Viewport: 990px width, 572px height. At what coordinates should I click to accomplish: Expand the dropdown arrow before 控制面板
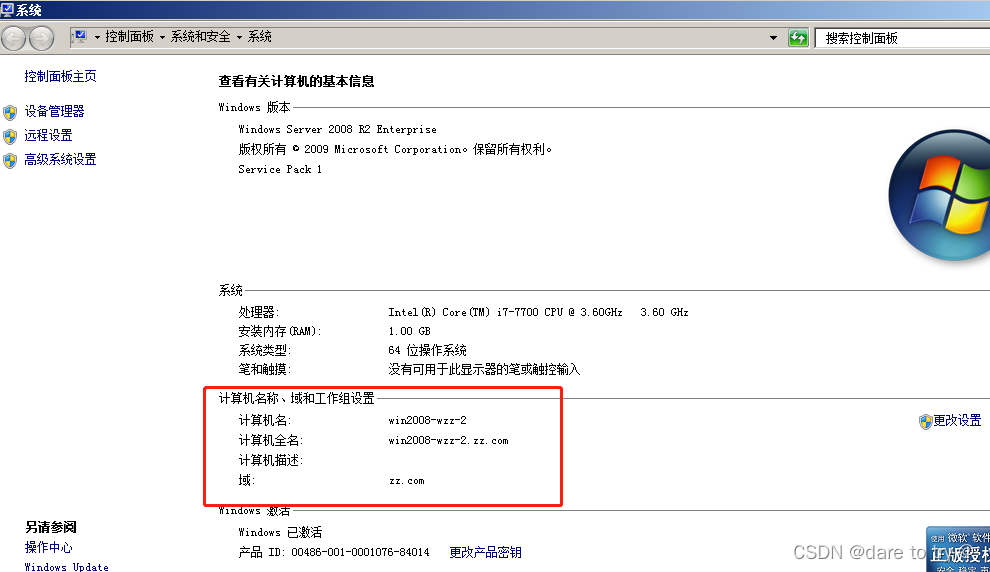[x=97, y=37]
